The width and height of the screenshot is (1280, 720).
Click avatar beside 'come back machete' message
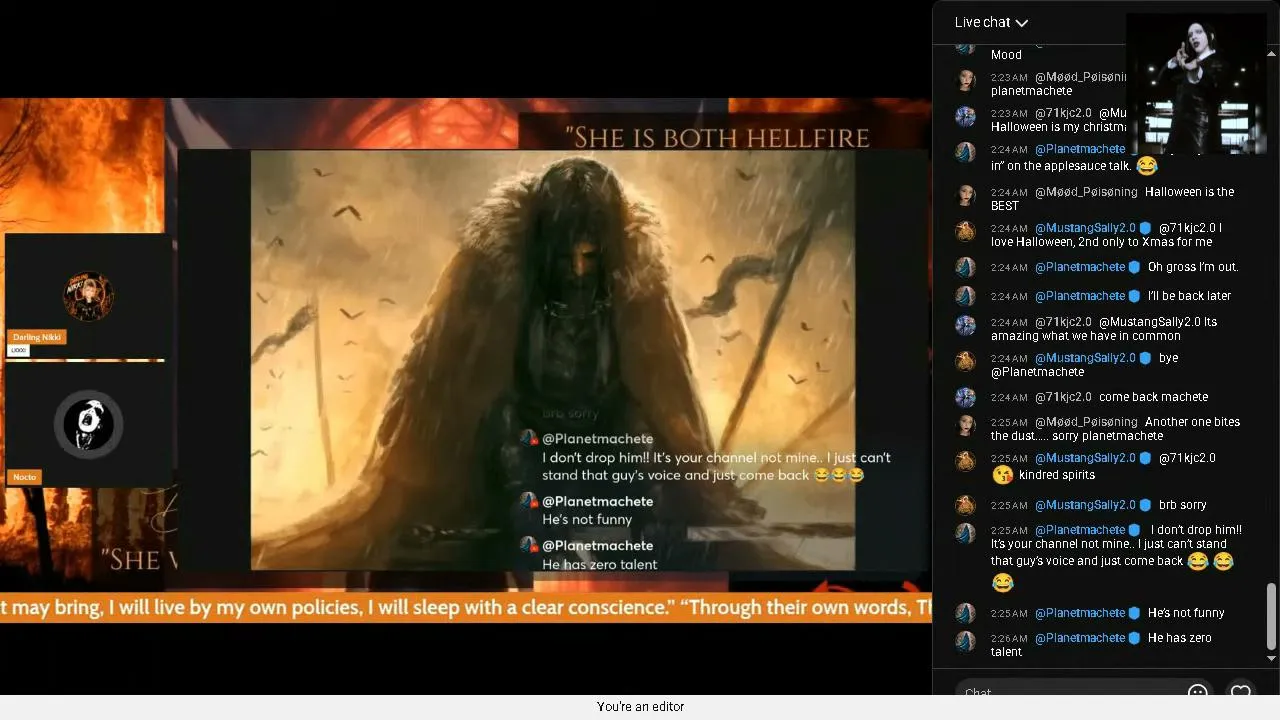pos(965,397)
